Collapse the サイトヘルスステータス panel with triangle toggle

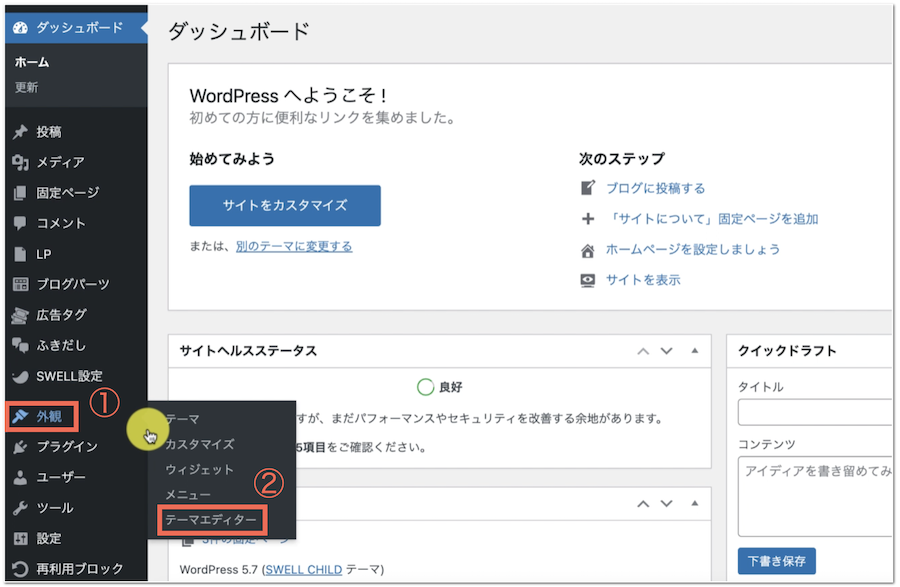click(694, 351)
